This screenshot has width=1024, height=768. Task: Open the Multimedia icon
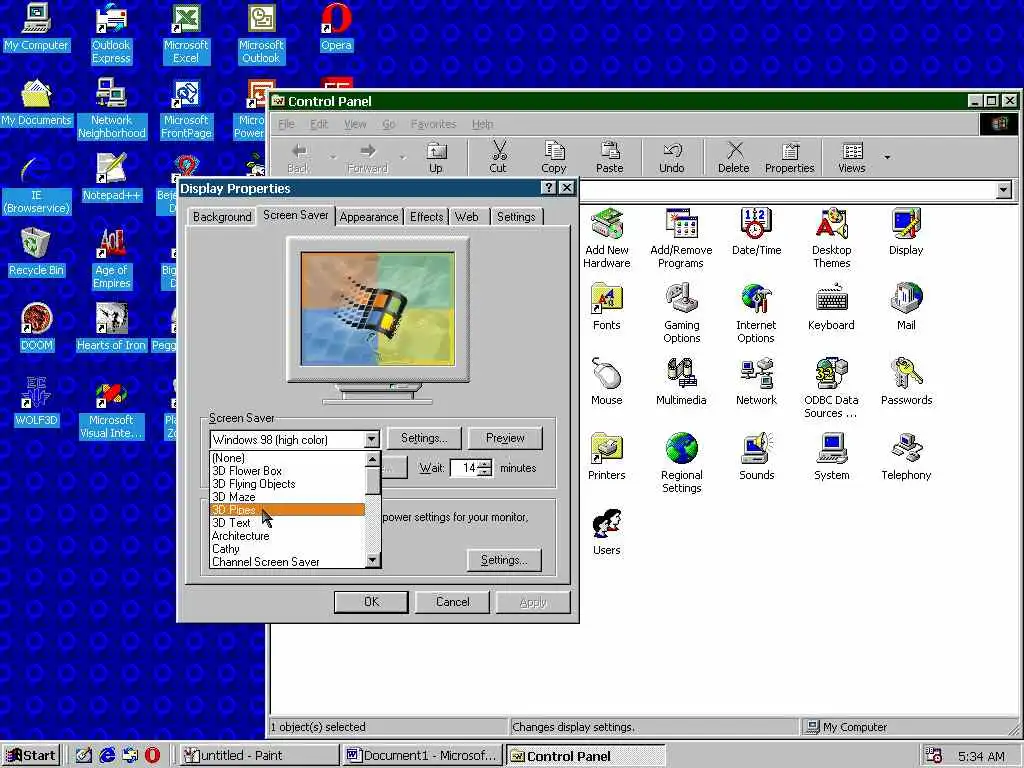[x=681, y=382]
